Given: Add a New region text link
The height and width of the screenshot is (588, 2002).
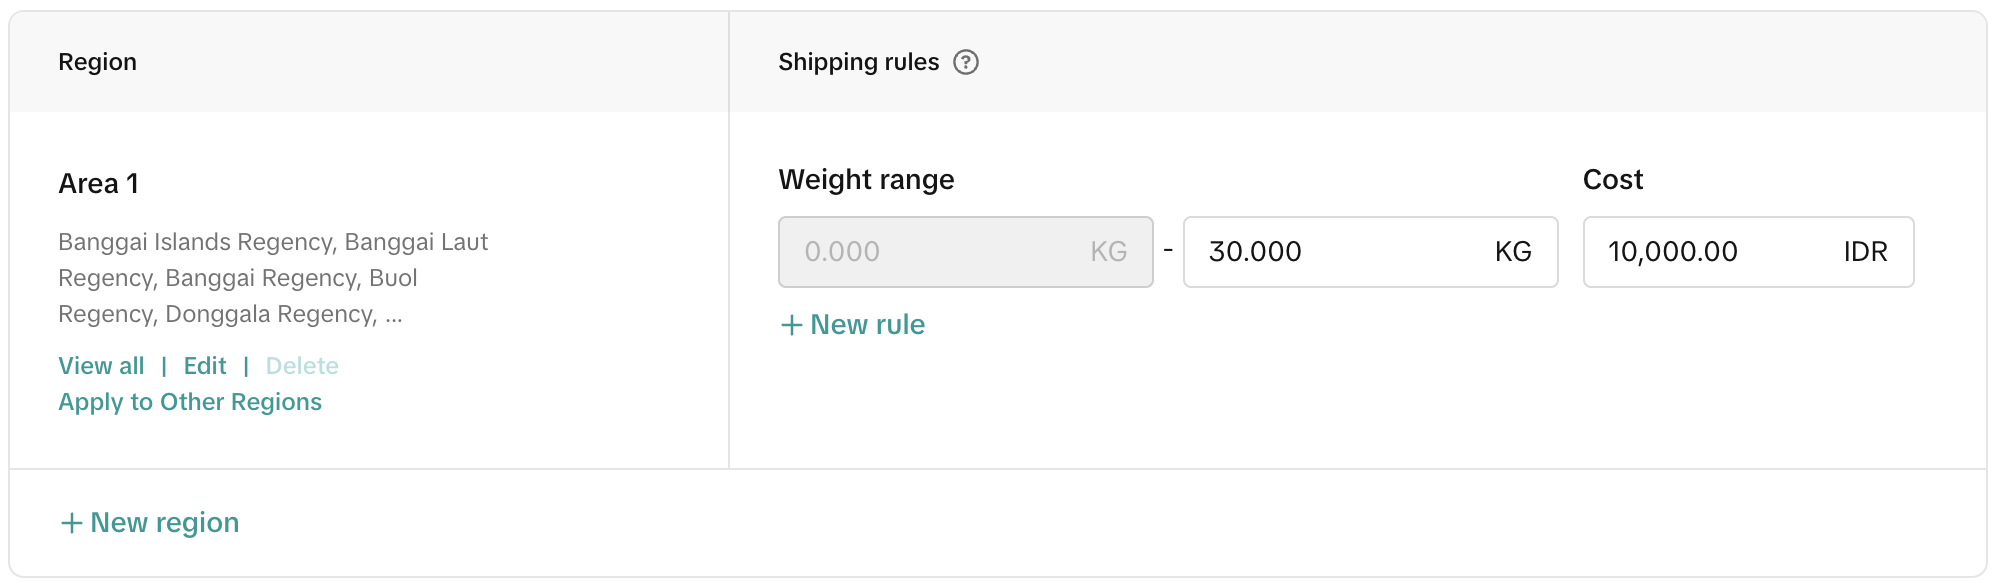Looking at the screenshot, I should (164, 523).
